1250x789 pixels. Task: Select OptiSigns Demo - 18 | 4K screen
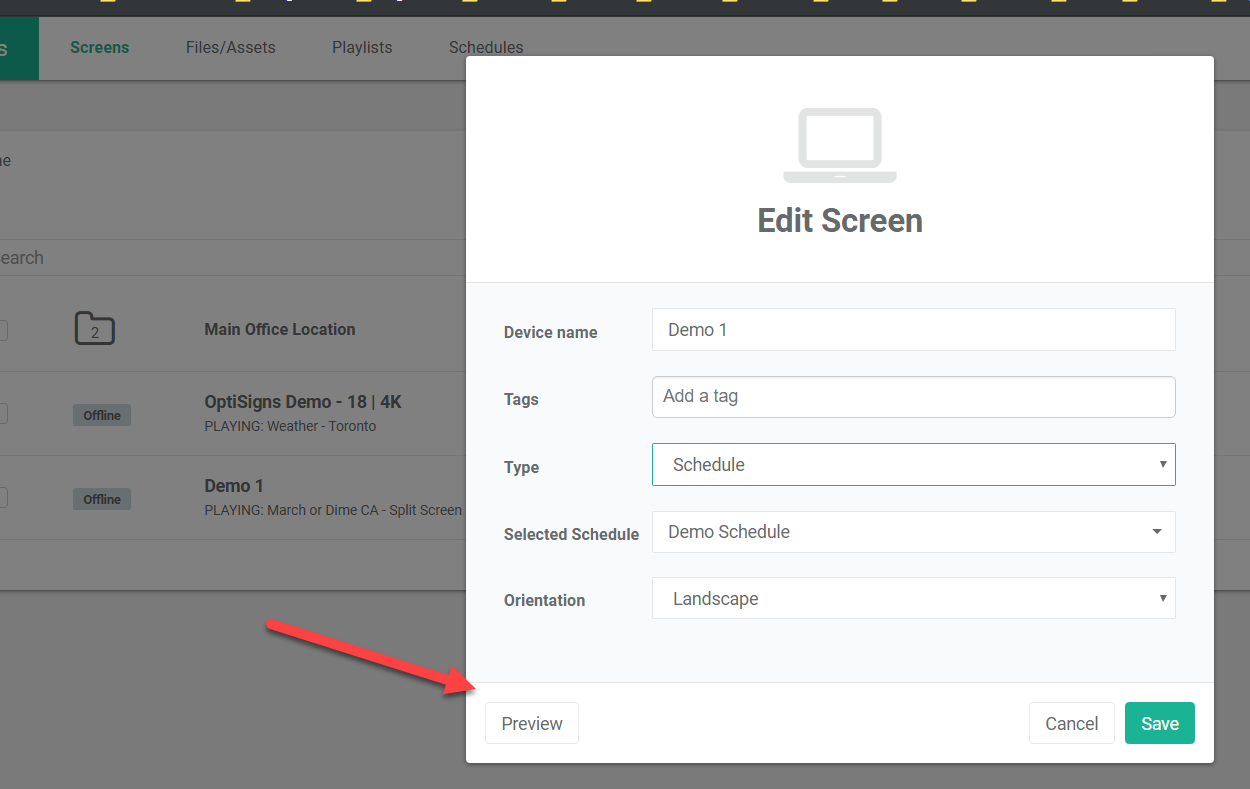(x=303, y=402)
